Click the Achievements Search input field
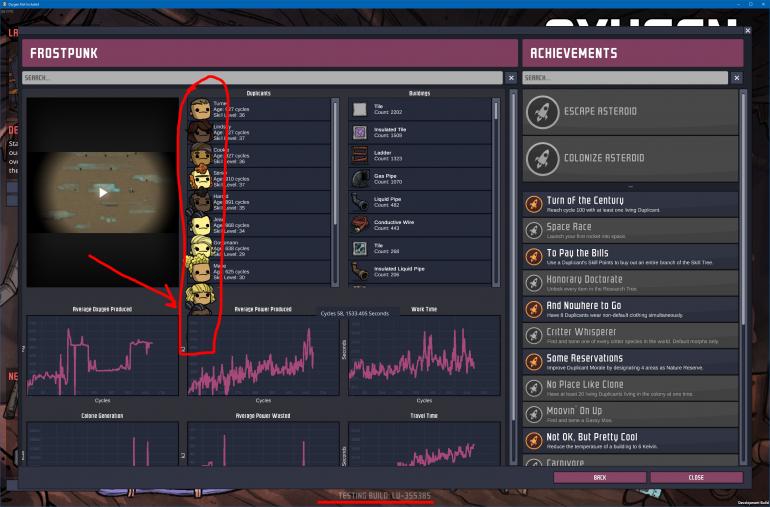The width and height of the screenshot is (770, 507). point(625,78)
